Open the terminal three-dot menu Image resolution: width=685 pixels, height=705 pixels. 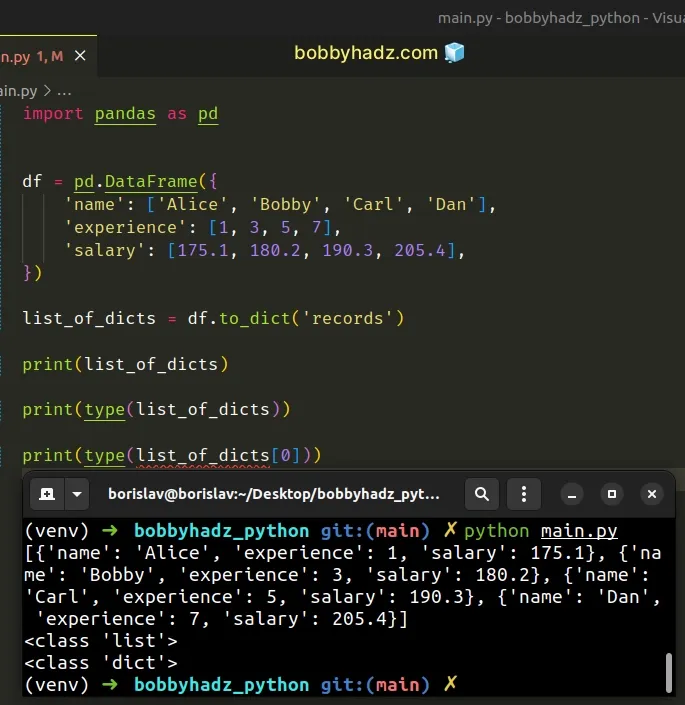coord(524,494)
